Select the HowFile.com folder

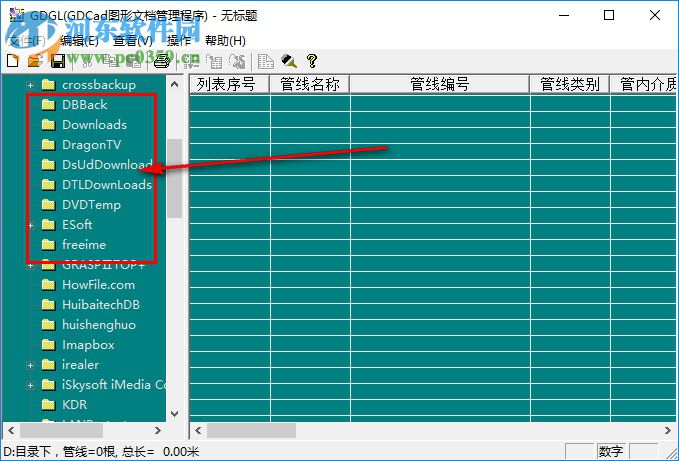[98, 285]
